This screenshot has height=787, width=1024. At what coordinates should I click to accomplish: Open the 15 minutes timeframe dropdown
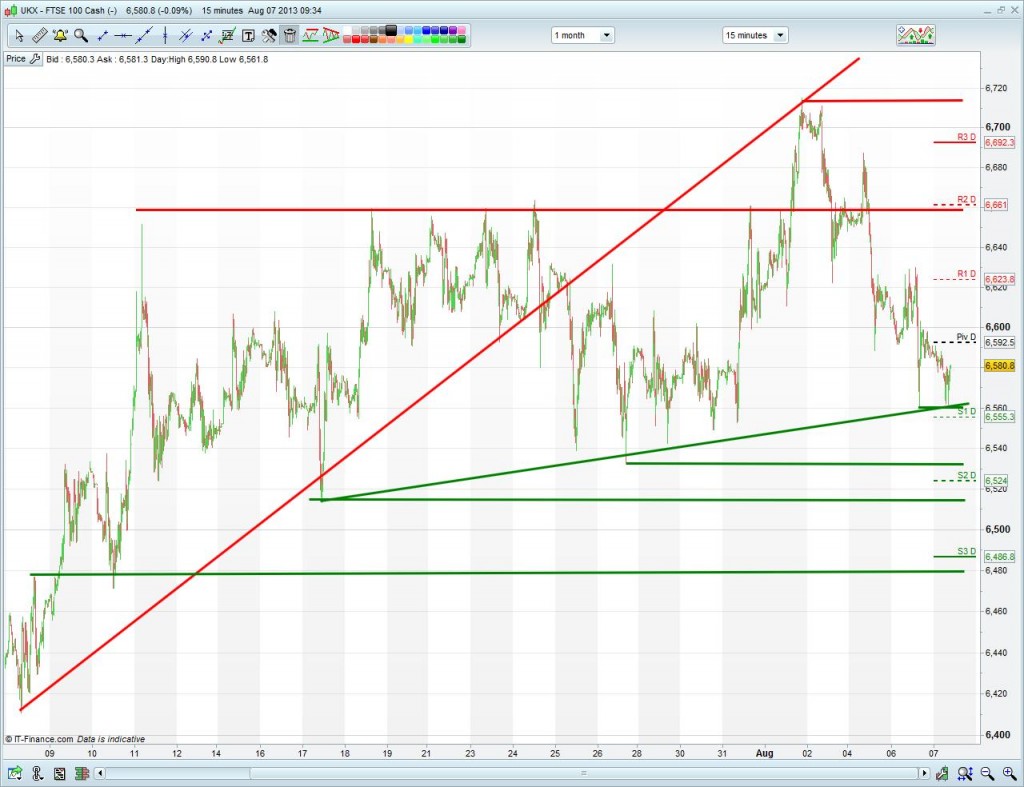pos(755,35)
